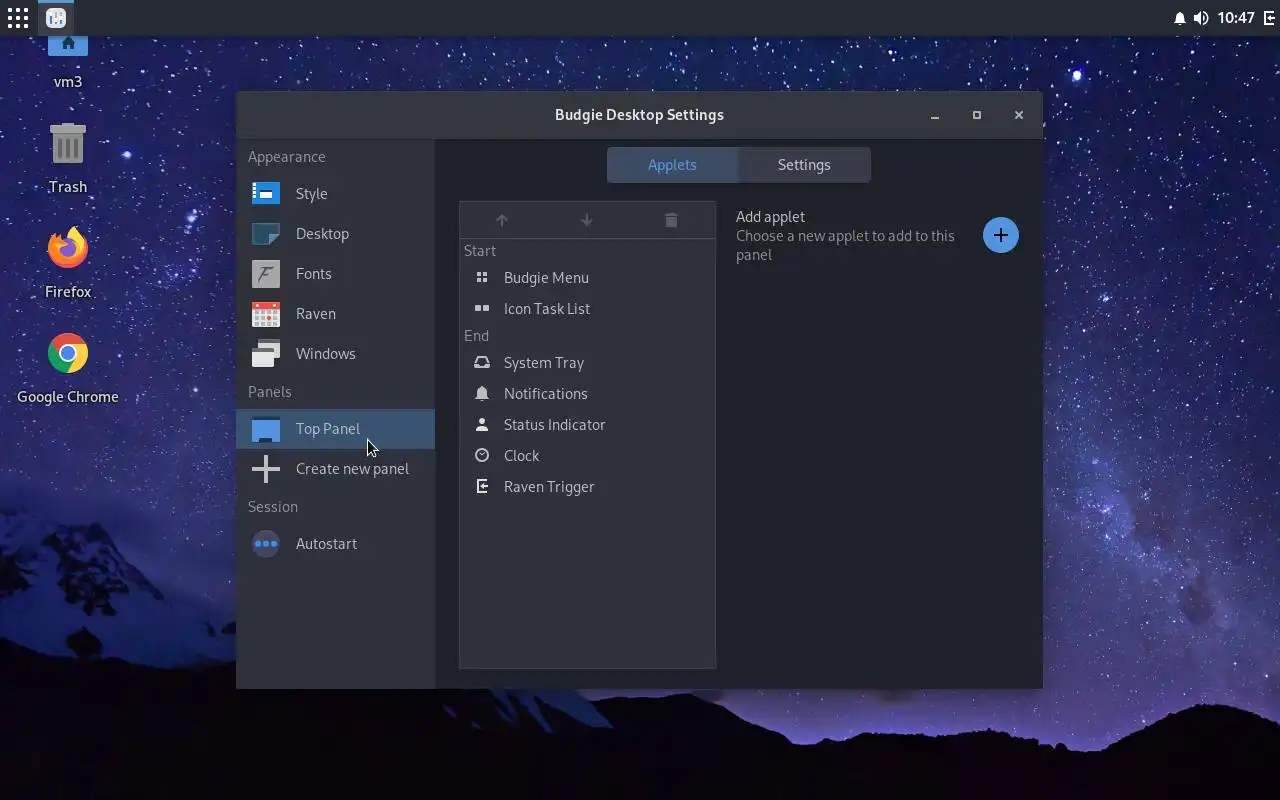
Task: Open the Budgie applications menu grid icon
Action: pos(18,18)
